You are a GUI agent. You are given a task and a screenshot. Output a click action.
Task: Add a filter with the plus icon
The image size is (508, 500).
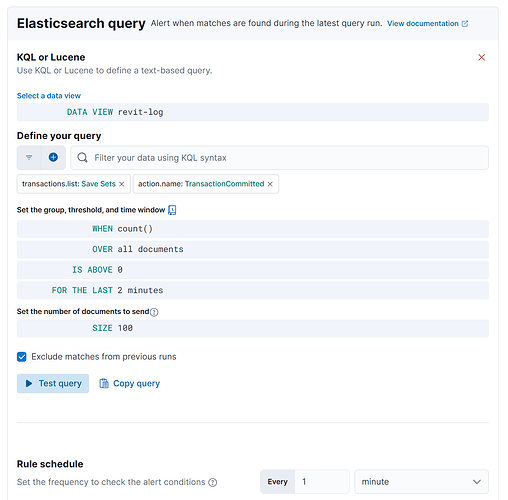pyautogui.click(x=53, y=157)
